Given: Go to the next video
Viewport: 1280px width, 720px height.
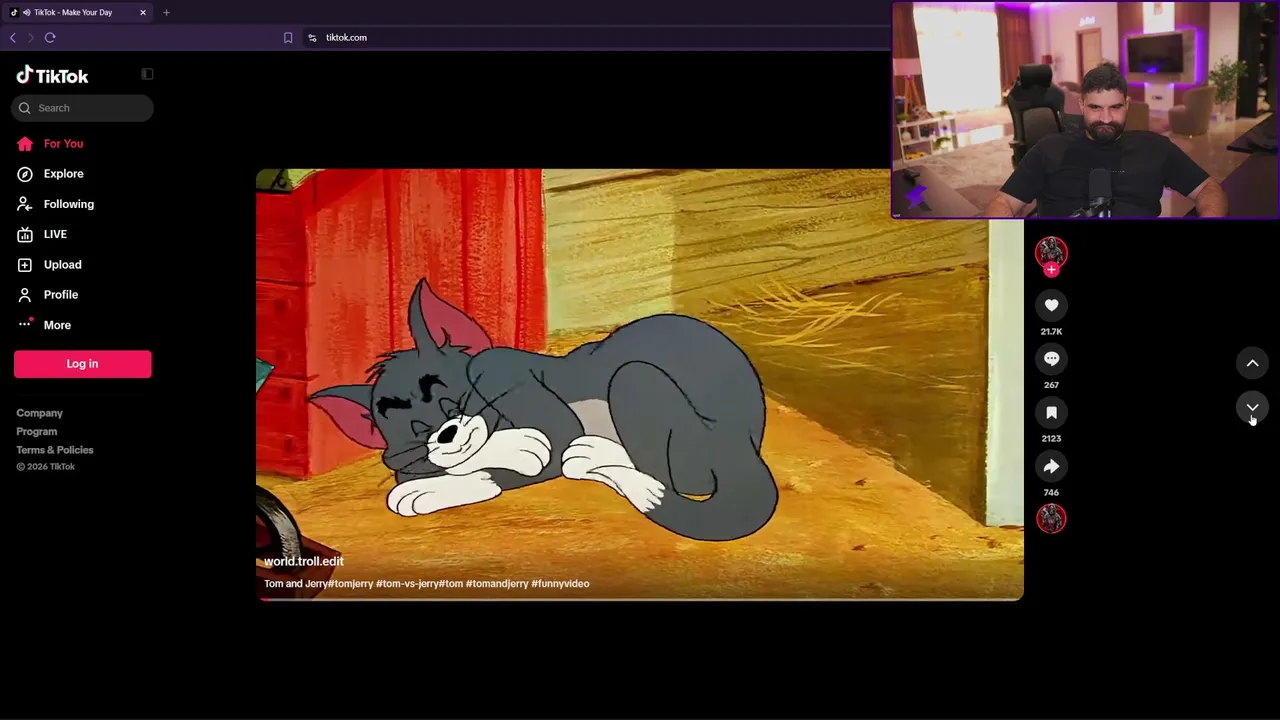Looking at the screenshot, I should click(1252, 407).
